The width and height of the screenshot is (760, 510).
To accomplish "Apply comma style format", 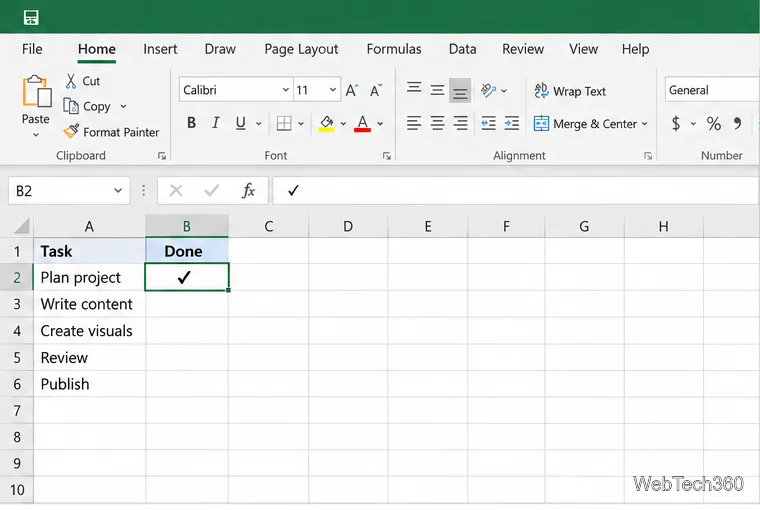I will [737, 123].
